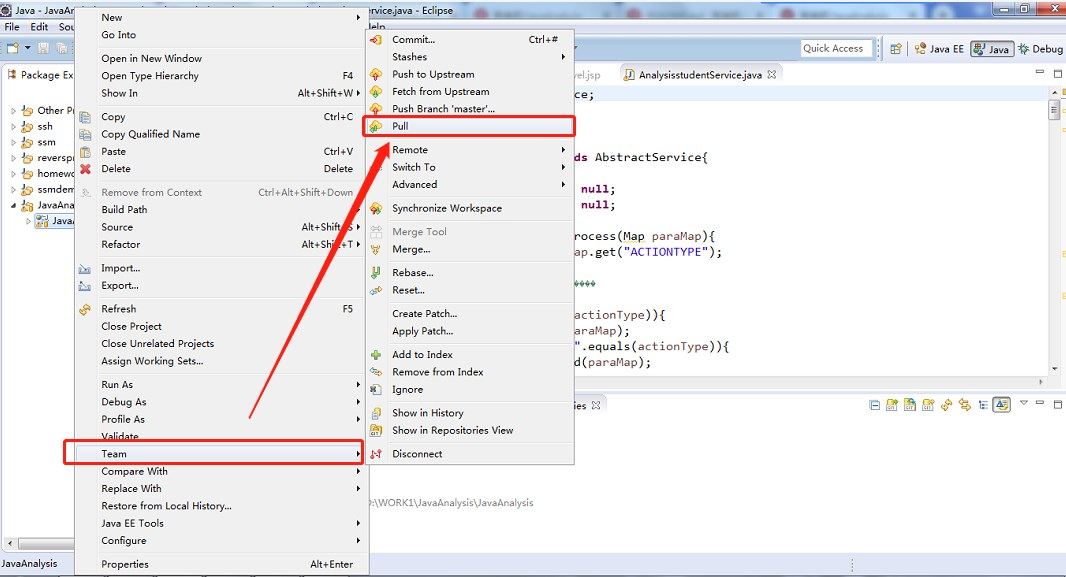Choose Compare With menu entry
Screen dimensions: 1066x577
pos(222,471)
